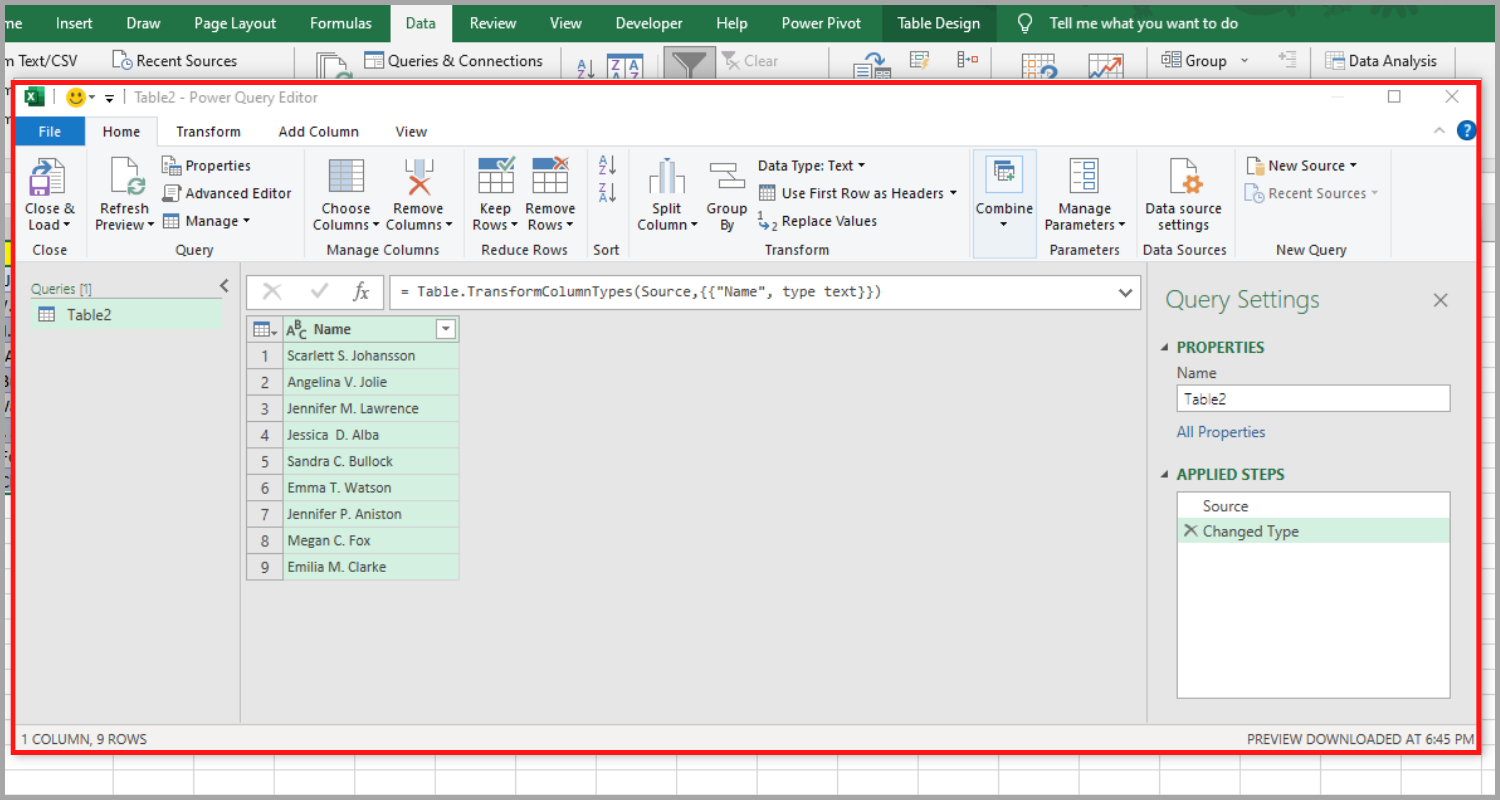Delete the Changed Type applied step

(x=1190, y=531)
